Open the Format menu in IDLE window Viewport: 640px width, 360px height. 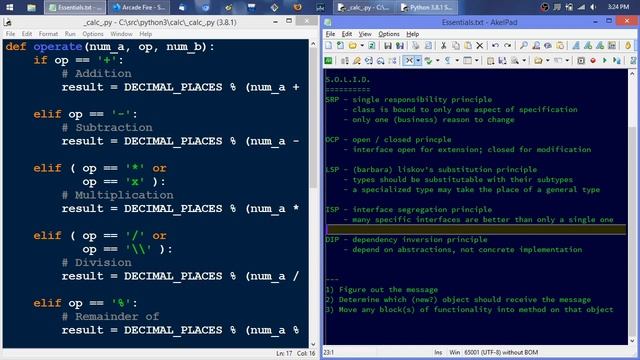pyautogui.click(x=48, y=34)
